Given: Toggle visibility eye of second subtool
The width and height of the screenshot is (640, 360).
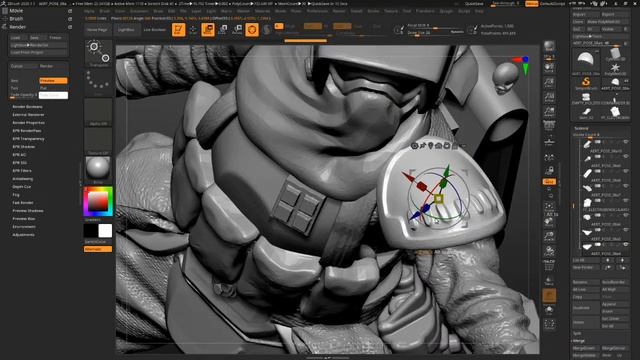Looking at the screenshot, I should pos(626,156).
